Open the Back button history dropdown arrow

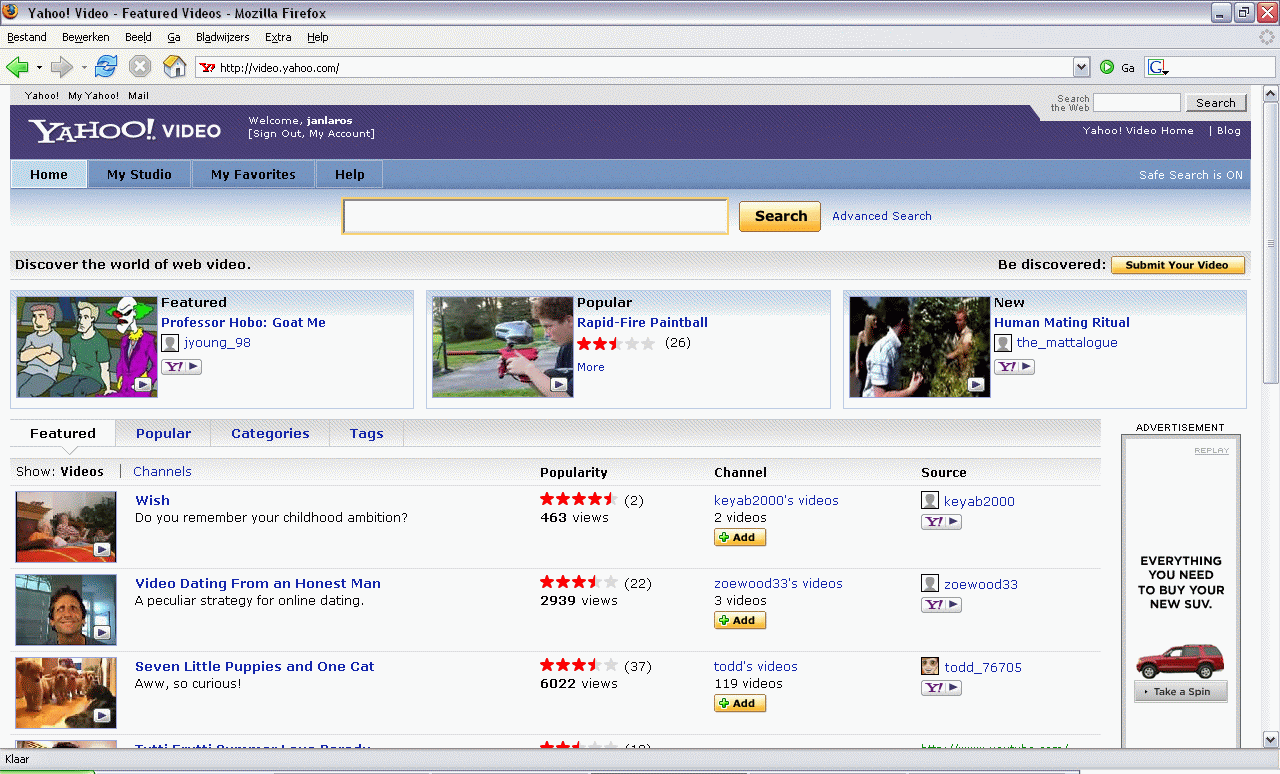(39, 67)
